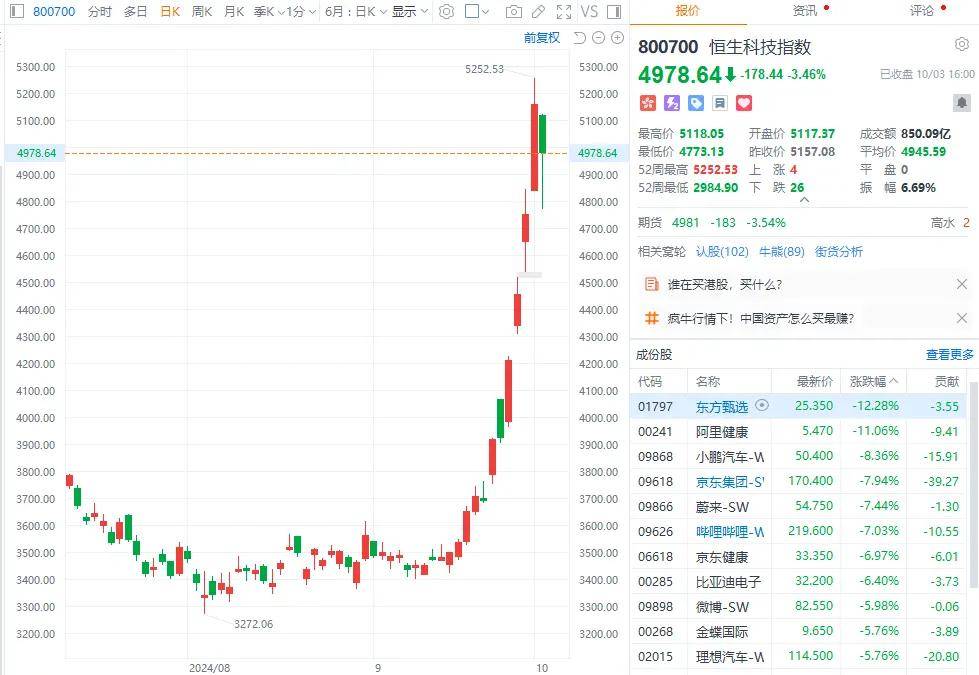Select the 周K chart period
This screenshot has height=675, width=979.
pyautogui.click(x=201, y=12)
